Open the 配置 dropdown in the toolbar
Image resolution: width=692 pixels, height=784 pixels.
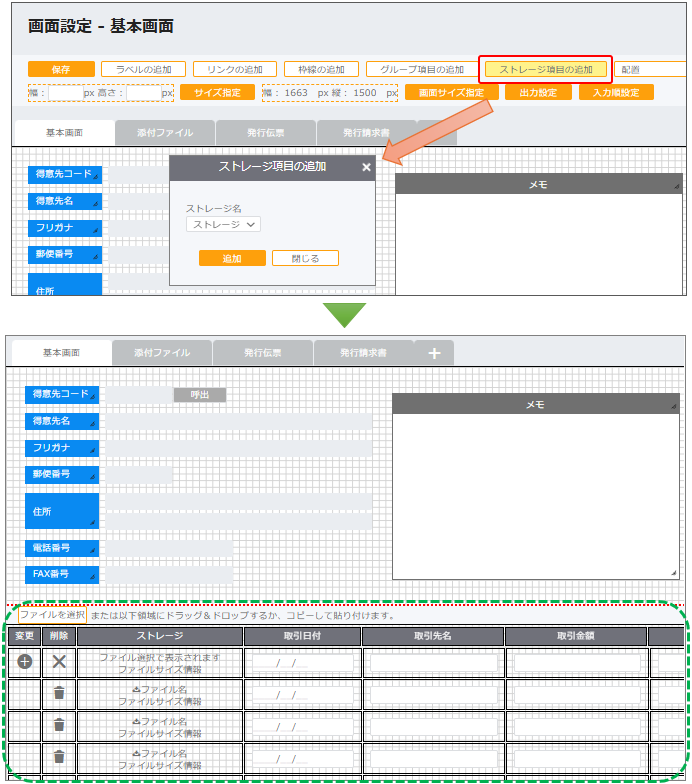[650, 69]
